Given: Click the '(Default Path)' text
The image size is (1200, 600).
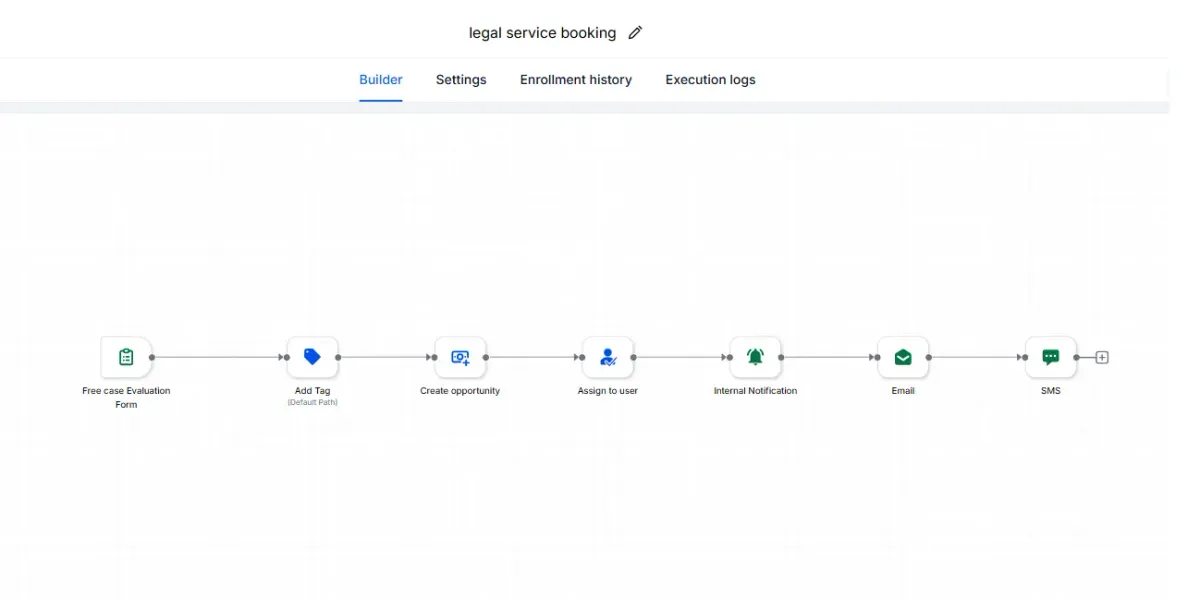Looking at the screenshot, I should coord(312,403).
